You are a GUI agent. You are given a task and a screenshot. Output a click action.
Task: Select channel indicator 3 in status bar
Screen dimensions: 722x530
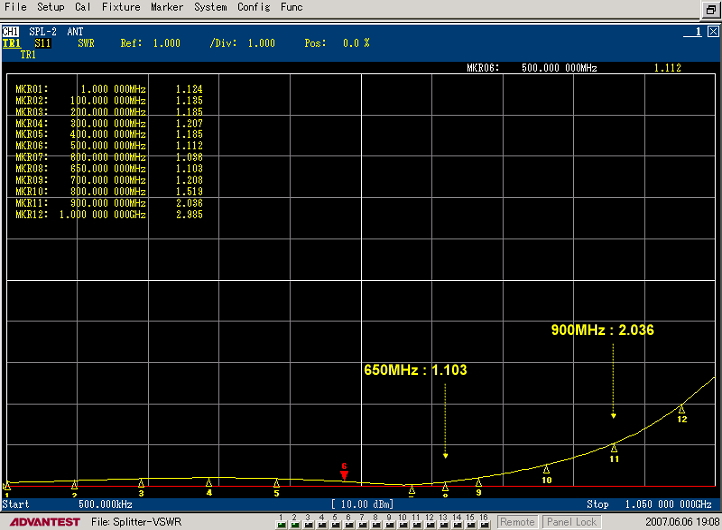pos(308,522)
